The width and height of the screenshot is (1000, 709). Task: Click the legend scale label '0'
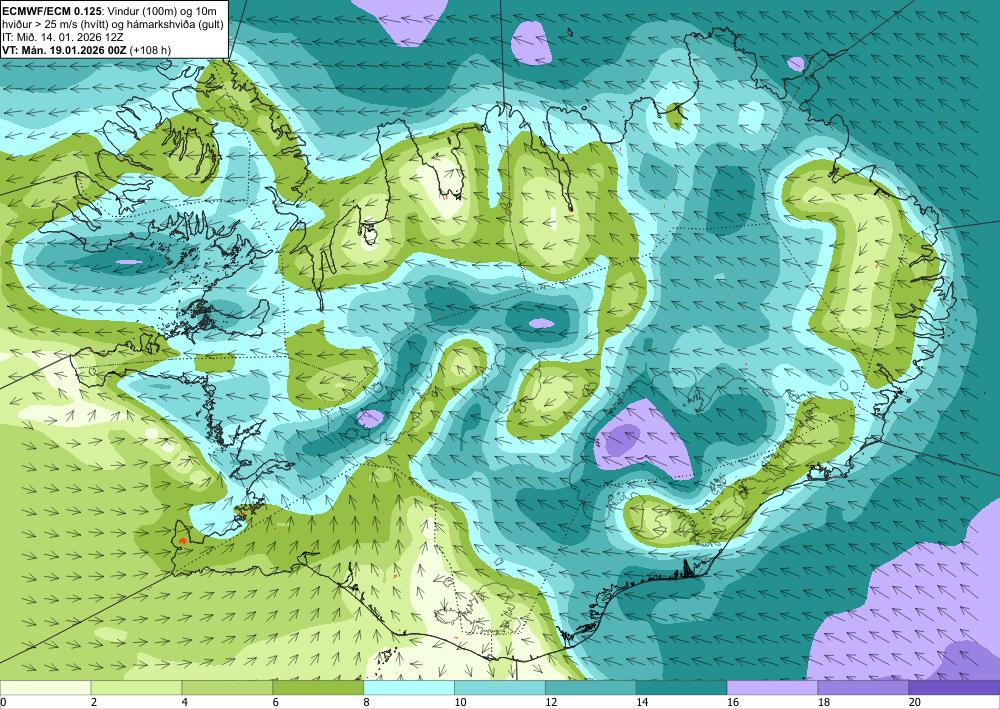[3, 702]
